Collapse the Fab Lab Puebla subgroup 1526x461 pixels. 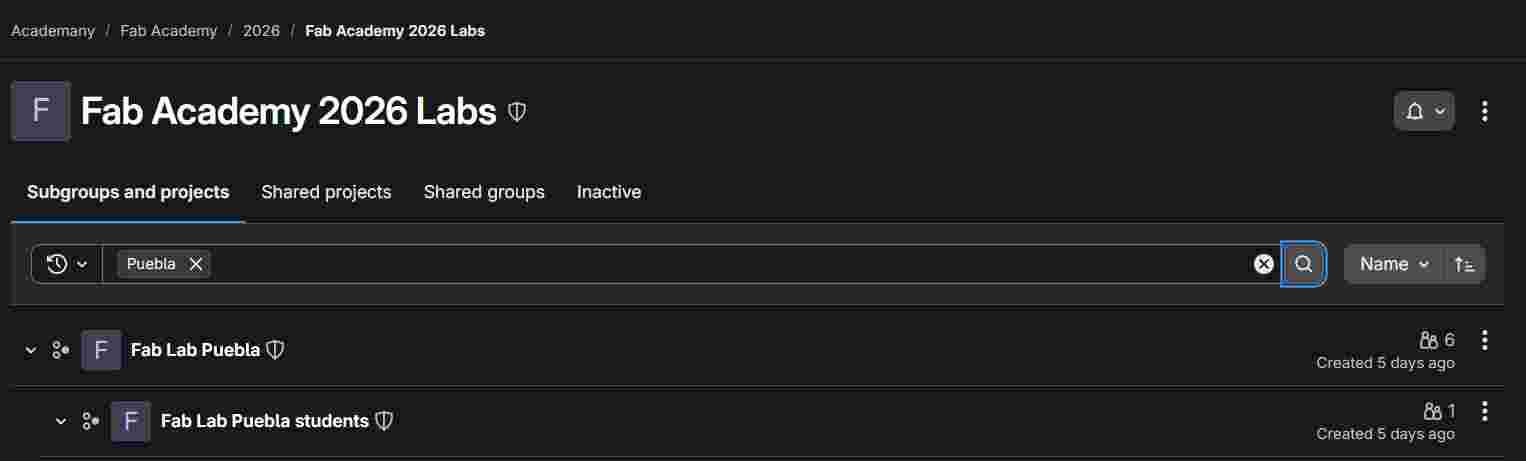pos(31,350)
